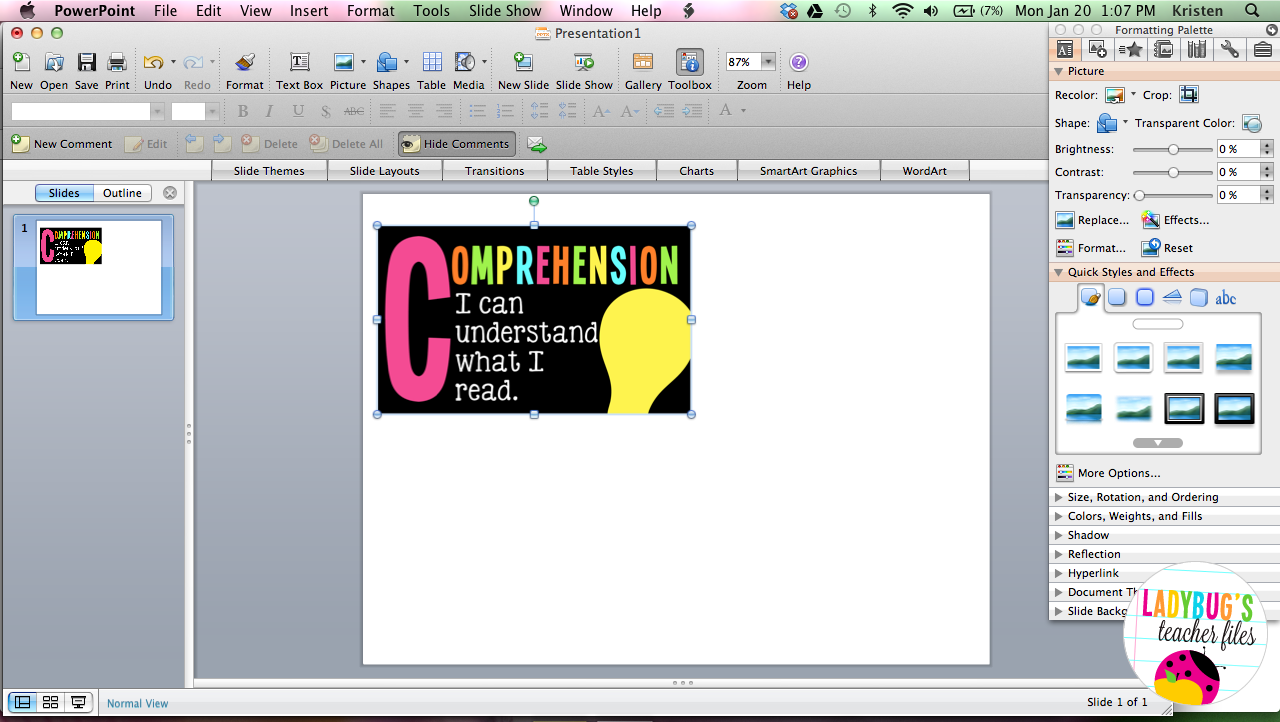Select the glow quick style tab
Viewport: 1280px width, 722px height.
pyautogui.click(x=1145, y=297)
